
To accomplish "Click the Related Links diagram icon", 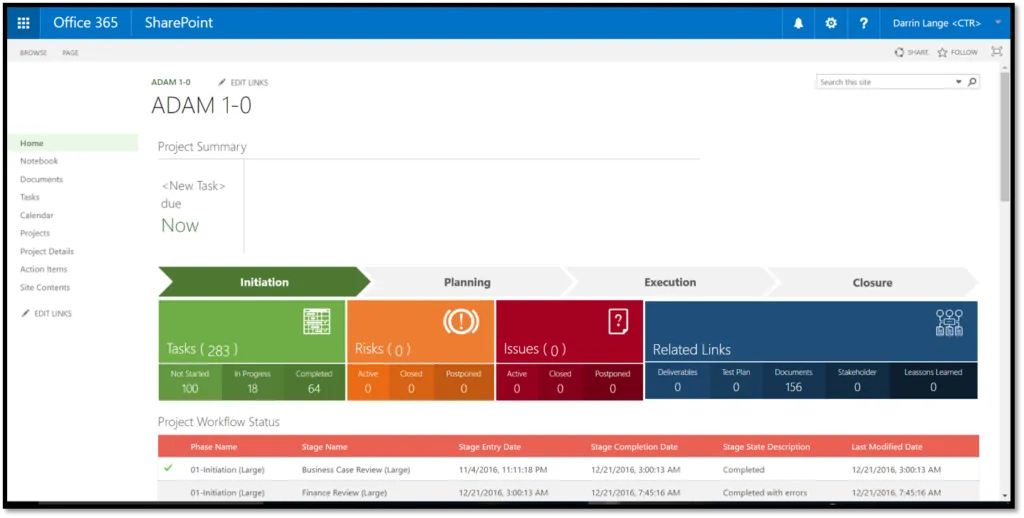I will 949,323.
